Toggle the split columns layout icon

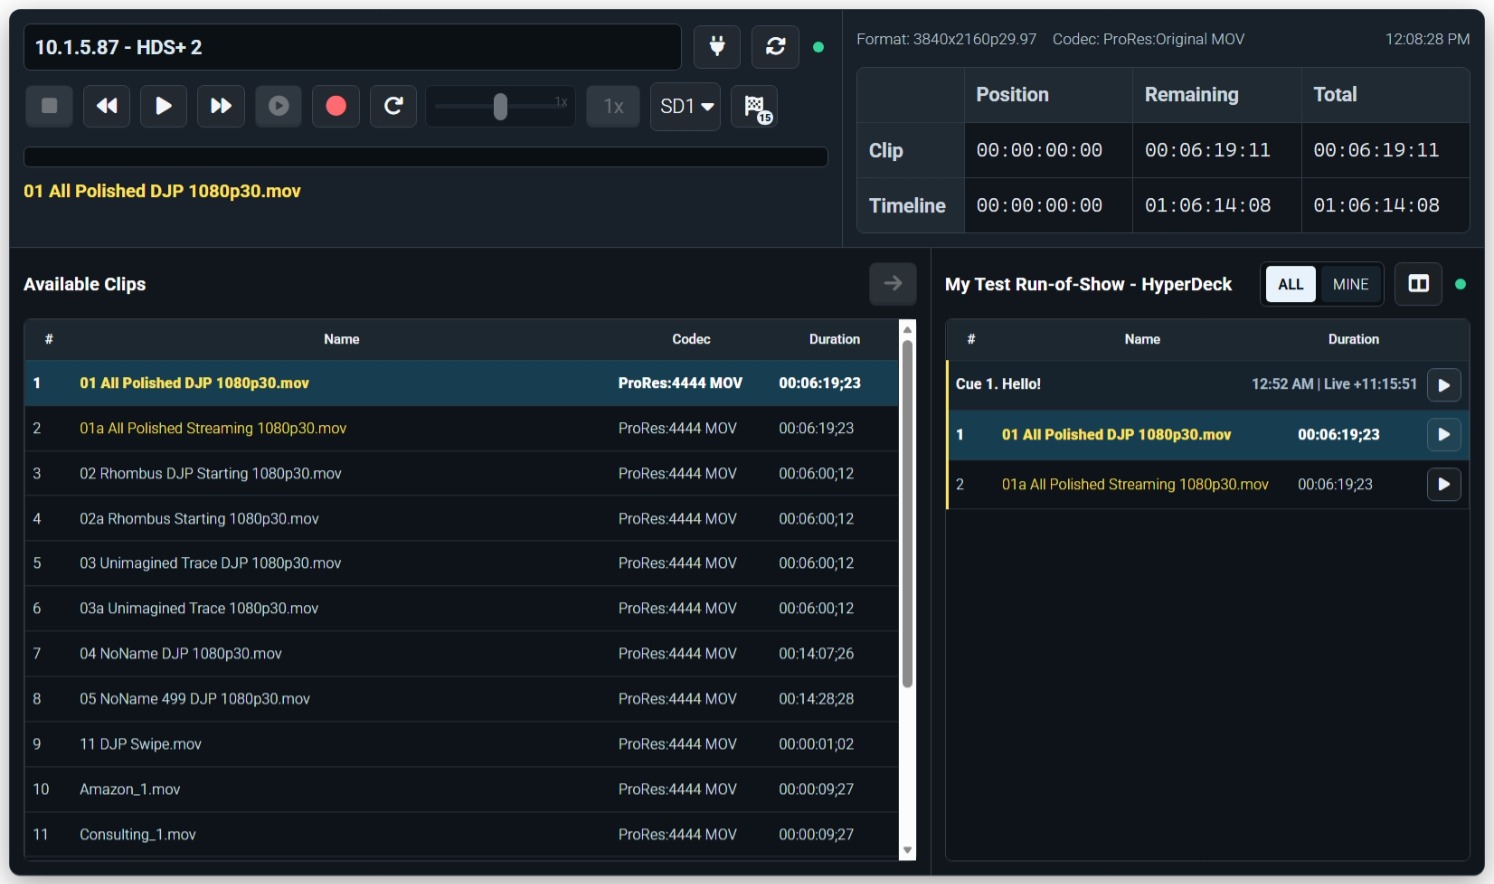[x=1418, y=284]
